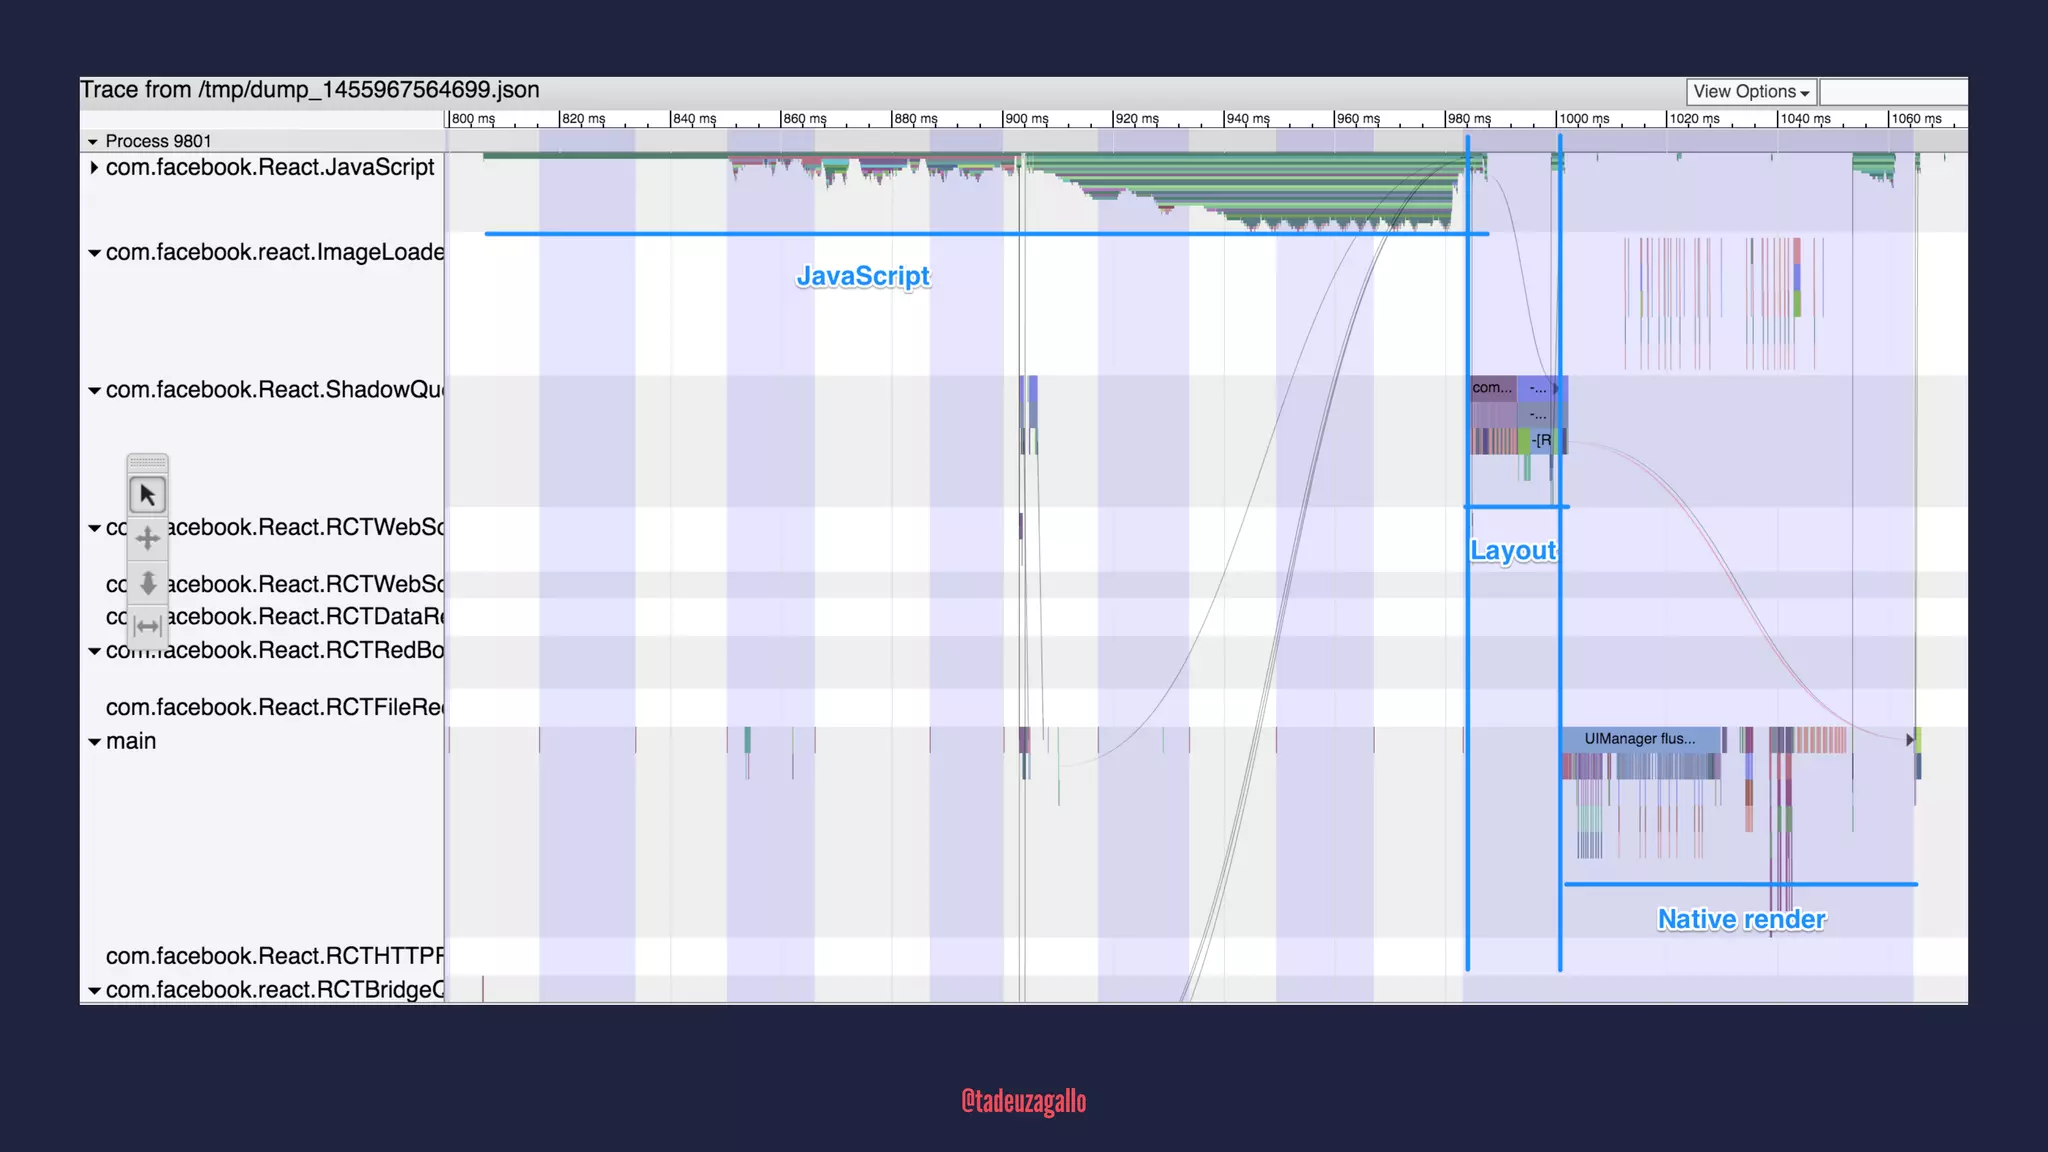
Task: Select the pan (four-arrow) mouse tool
Action: tap(147, 539)
